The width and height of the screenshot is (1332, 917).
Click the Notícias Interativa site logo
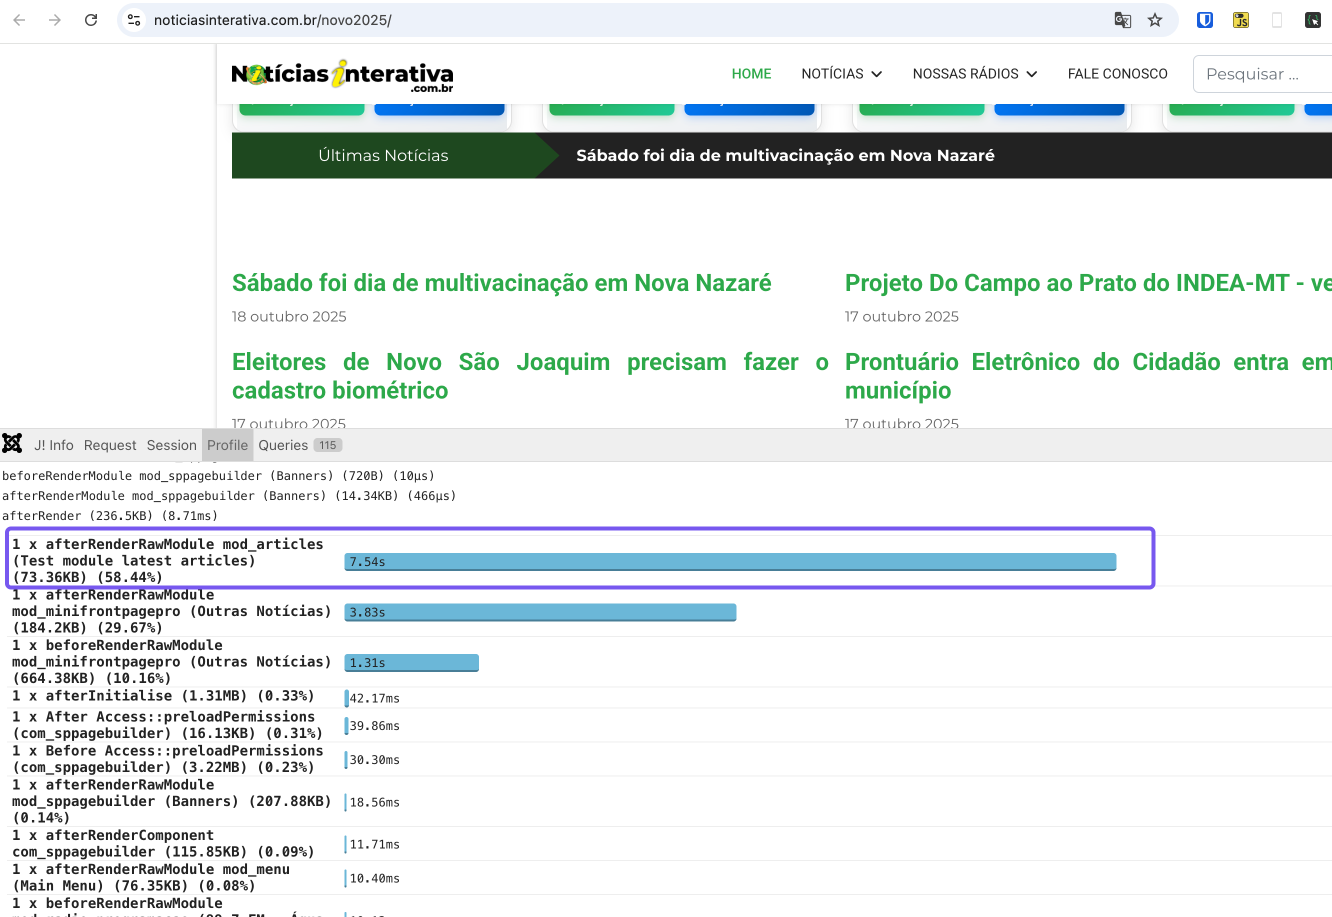[x=342, y=75]
